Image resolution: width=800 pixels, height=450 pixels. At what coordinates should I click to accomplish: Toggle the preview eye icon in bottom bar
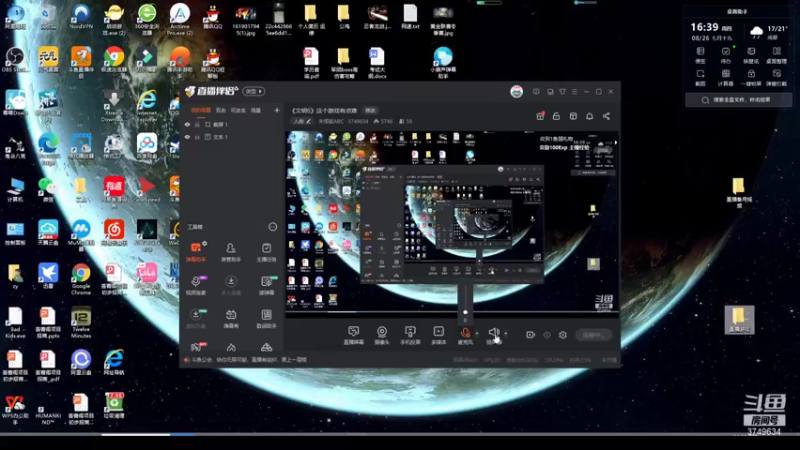point(546,335)
